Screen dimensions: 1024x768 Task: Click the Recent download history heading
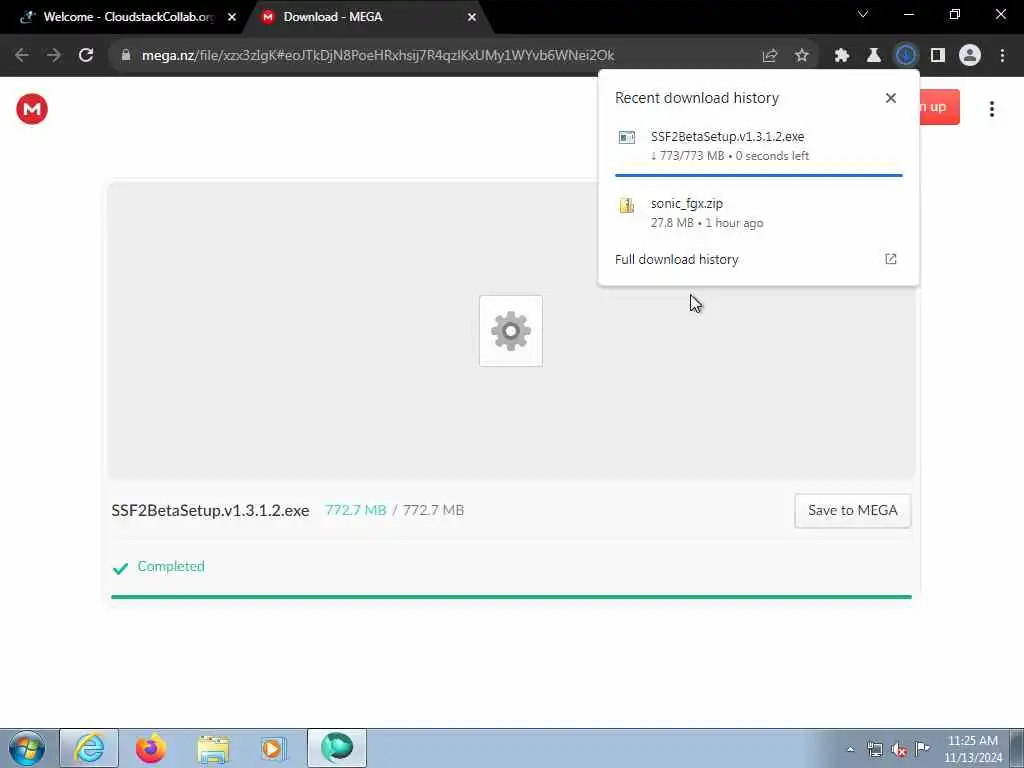click(697, 98)
